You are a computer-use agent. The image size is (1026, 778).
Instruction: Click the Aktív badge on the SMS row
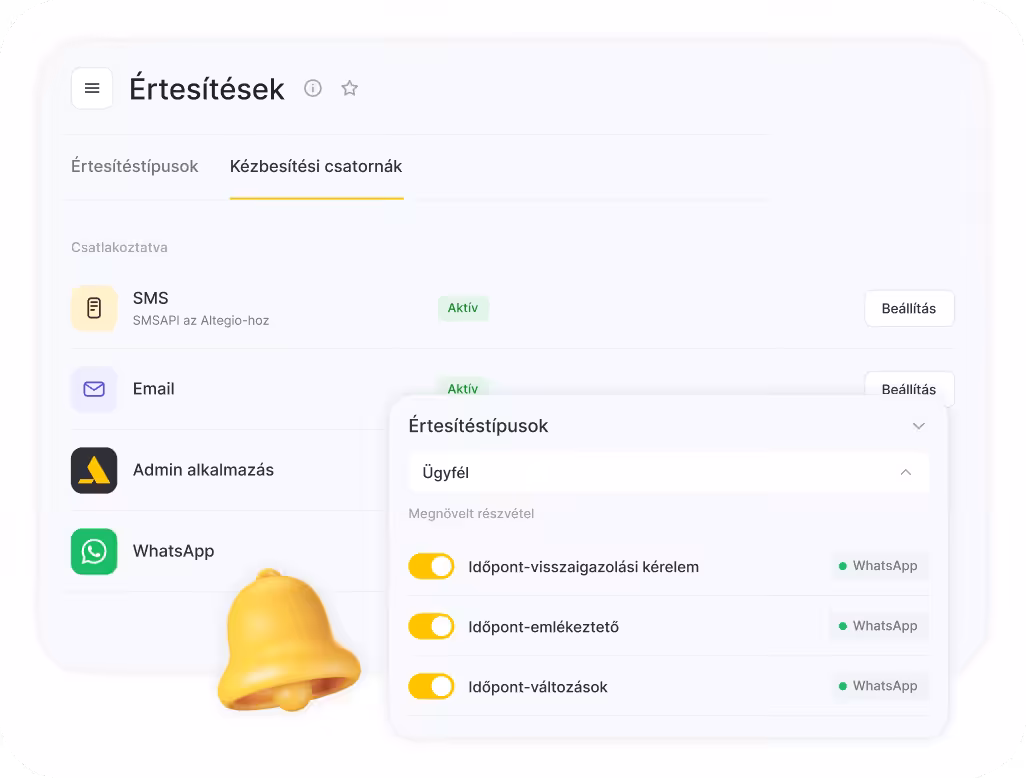coord(463,308)
